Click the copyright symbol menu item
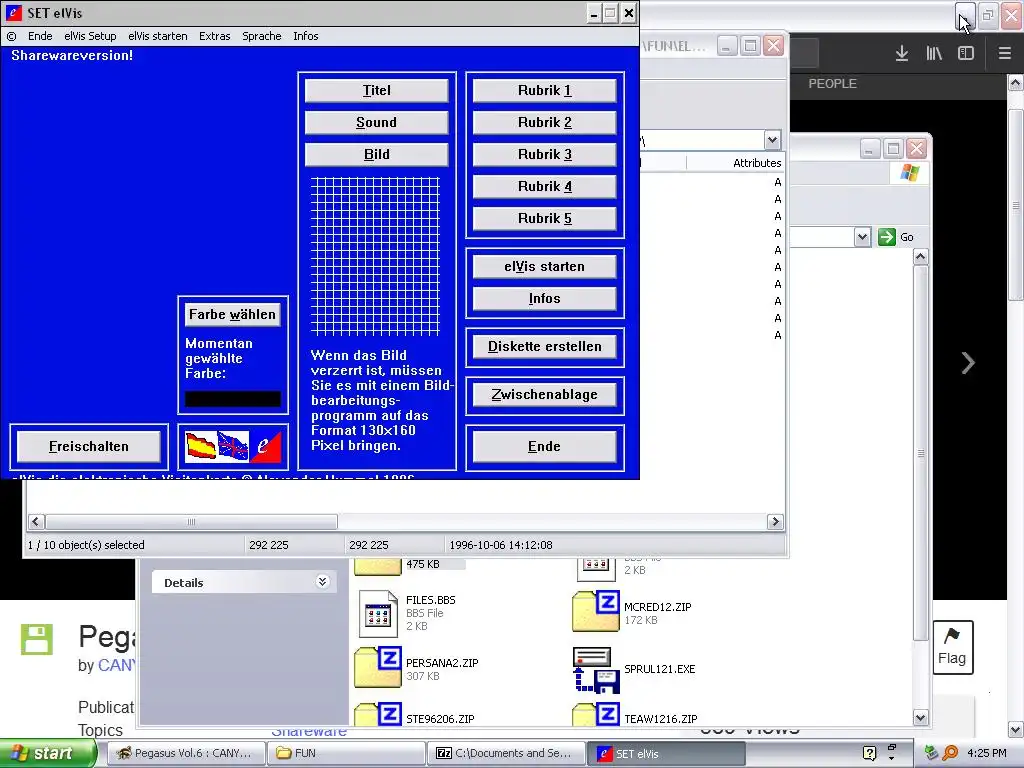1024x768 pixels. 12,36
